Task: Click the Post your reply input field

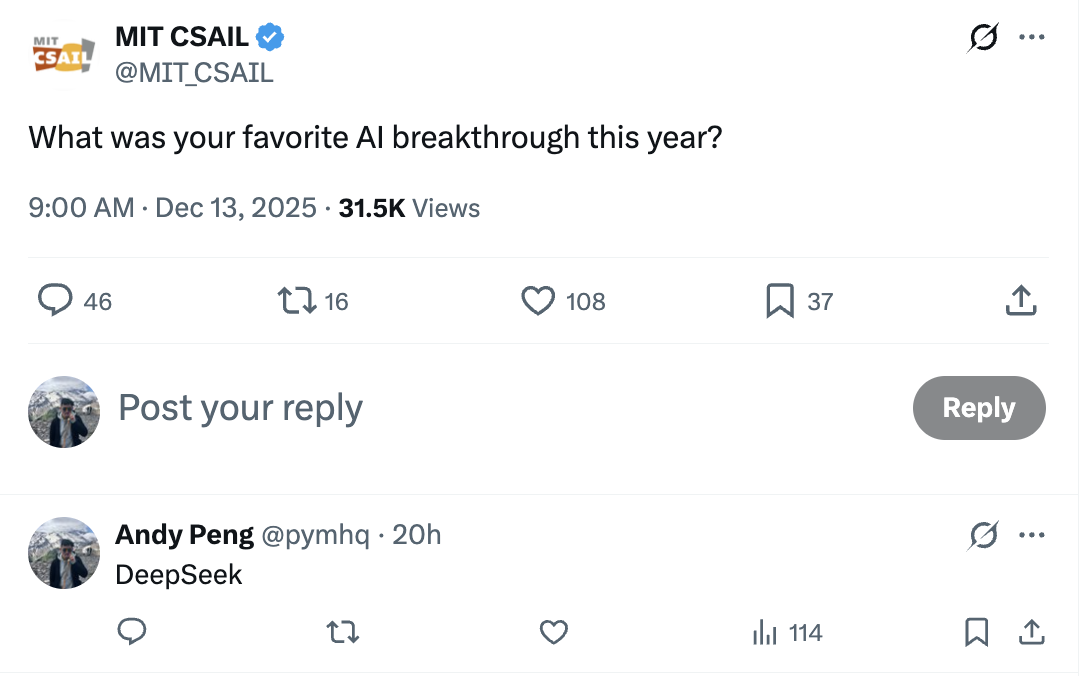Action: (x=240, y=408)
